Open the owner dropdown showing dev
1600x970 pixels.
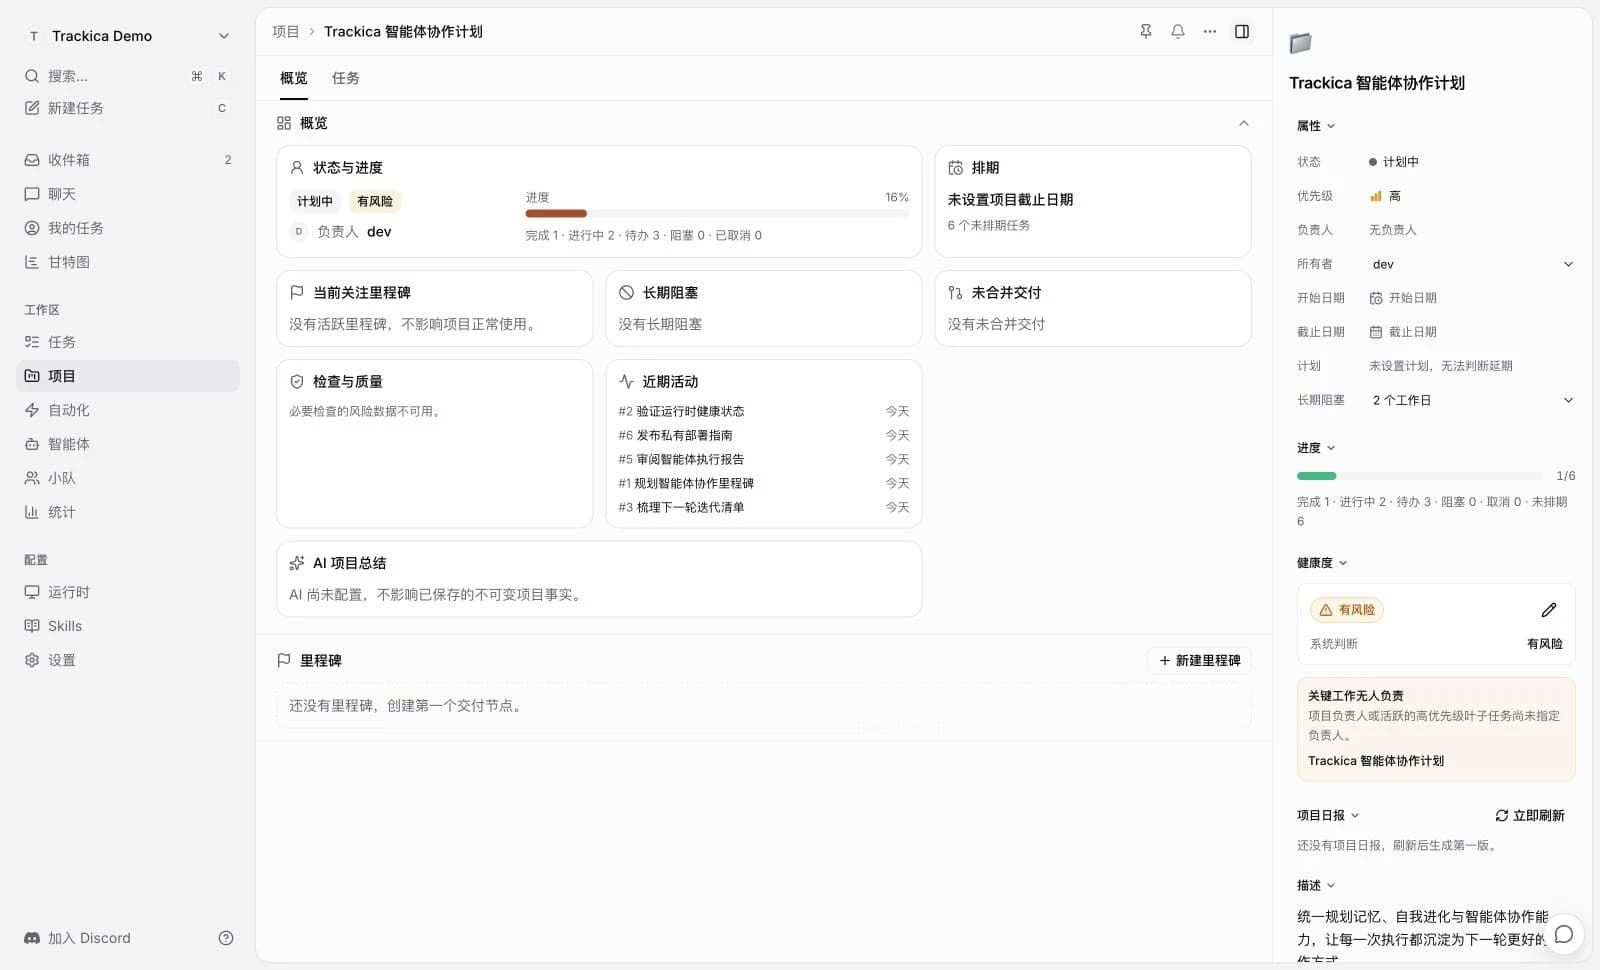pyautogui.click(x=1472, y=264)
